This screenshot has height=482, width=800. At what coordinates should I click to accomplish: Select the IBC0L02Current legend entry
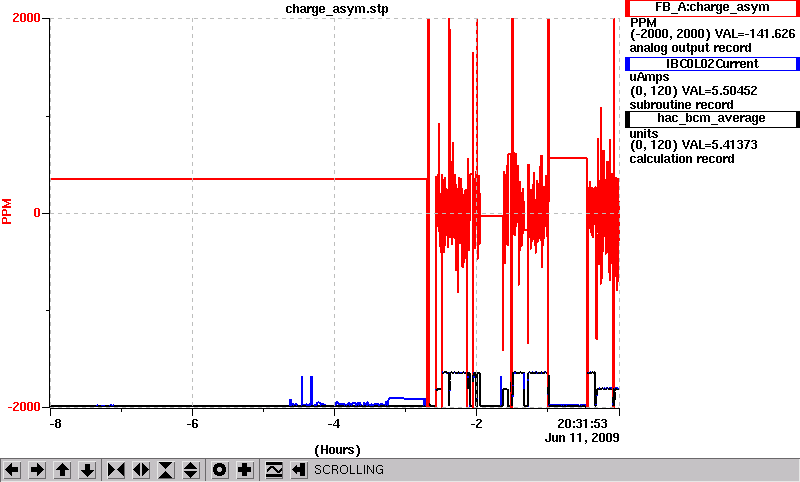point(712,64)
